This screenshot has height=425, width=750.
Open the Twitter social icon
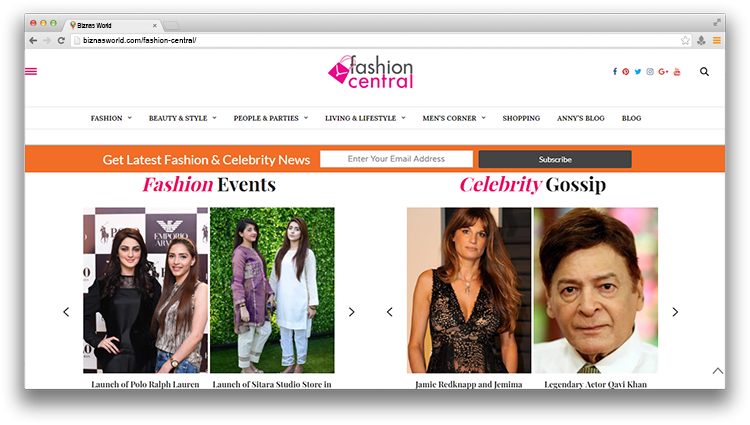click(x=638, y=72)
